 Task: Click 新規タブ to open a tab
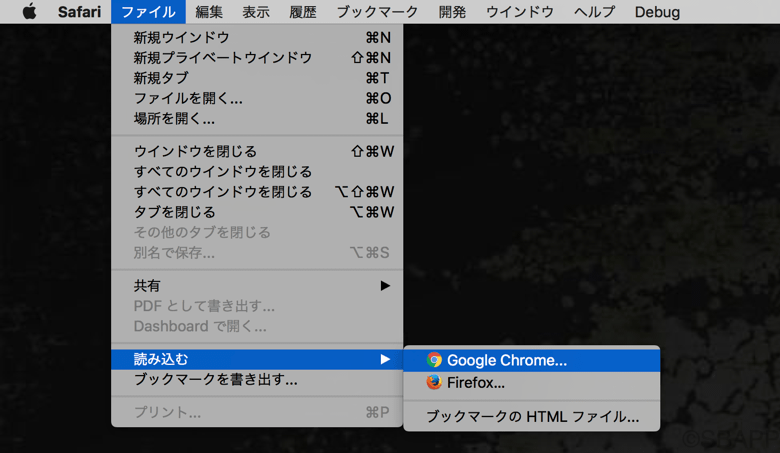point(161,78)
